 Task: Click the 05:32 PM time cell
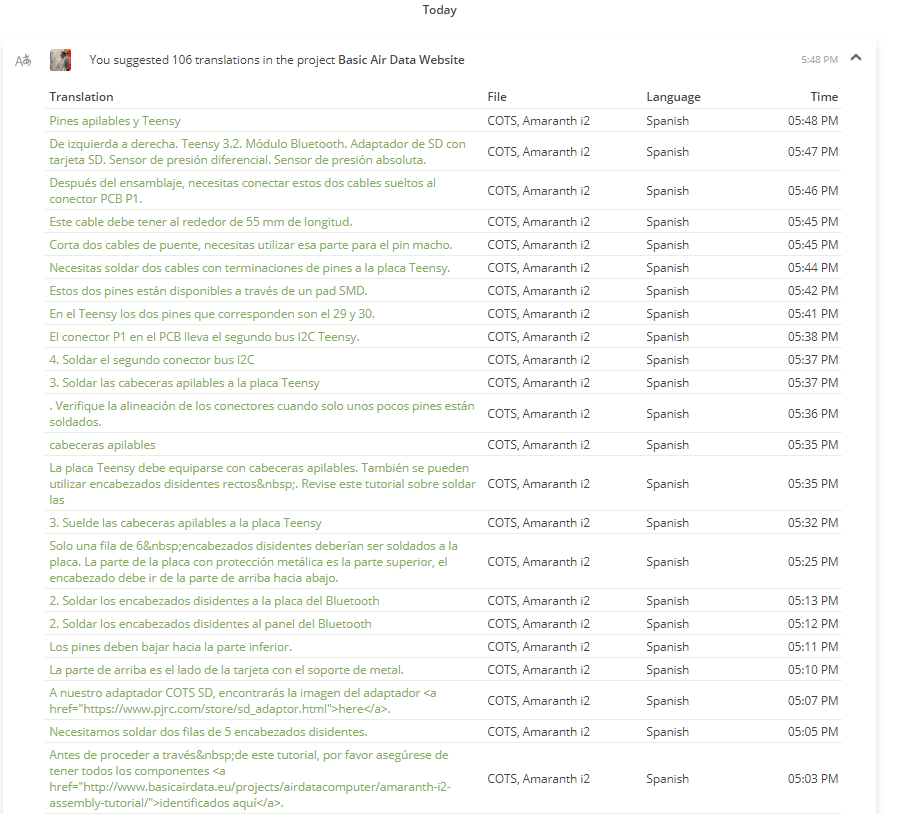813,522
